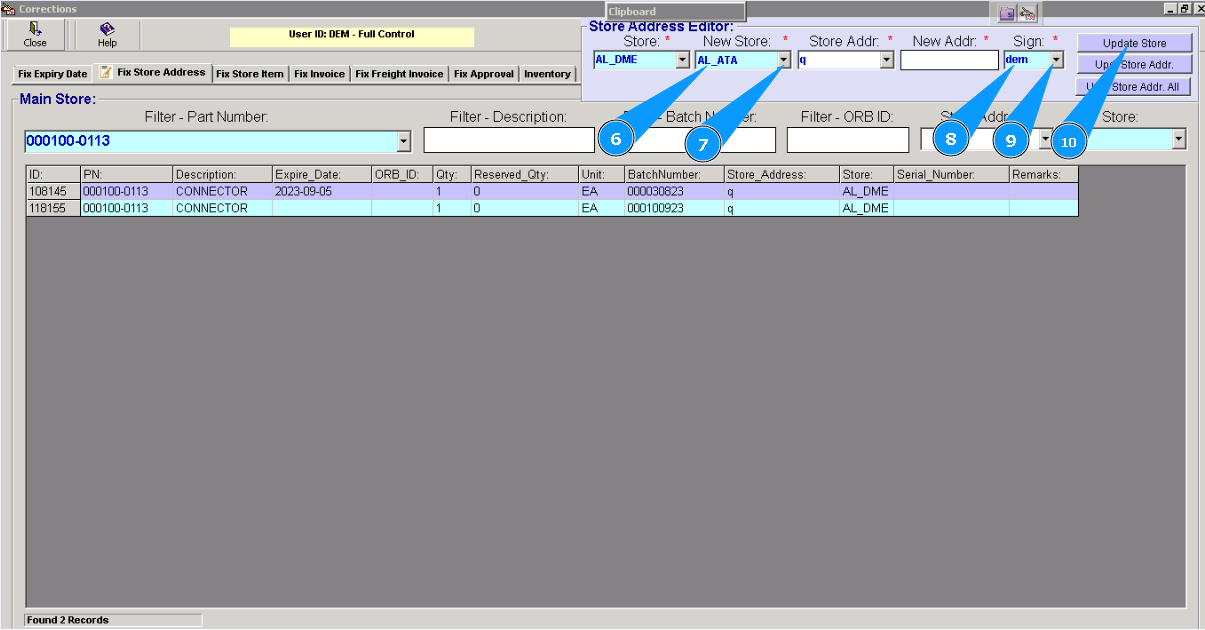Click the Update Store button
This screenshot has height=630, width=1205.
[x=1134, y=43]
